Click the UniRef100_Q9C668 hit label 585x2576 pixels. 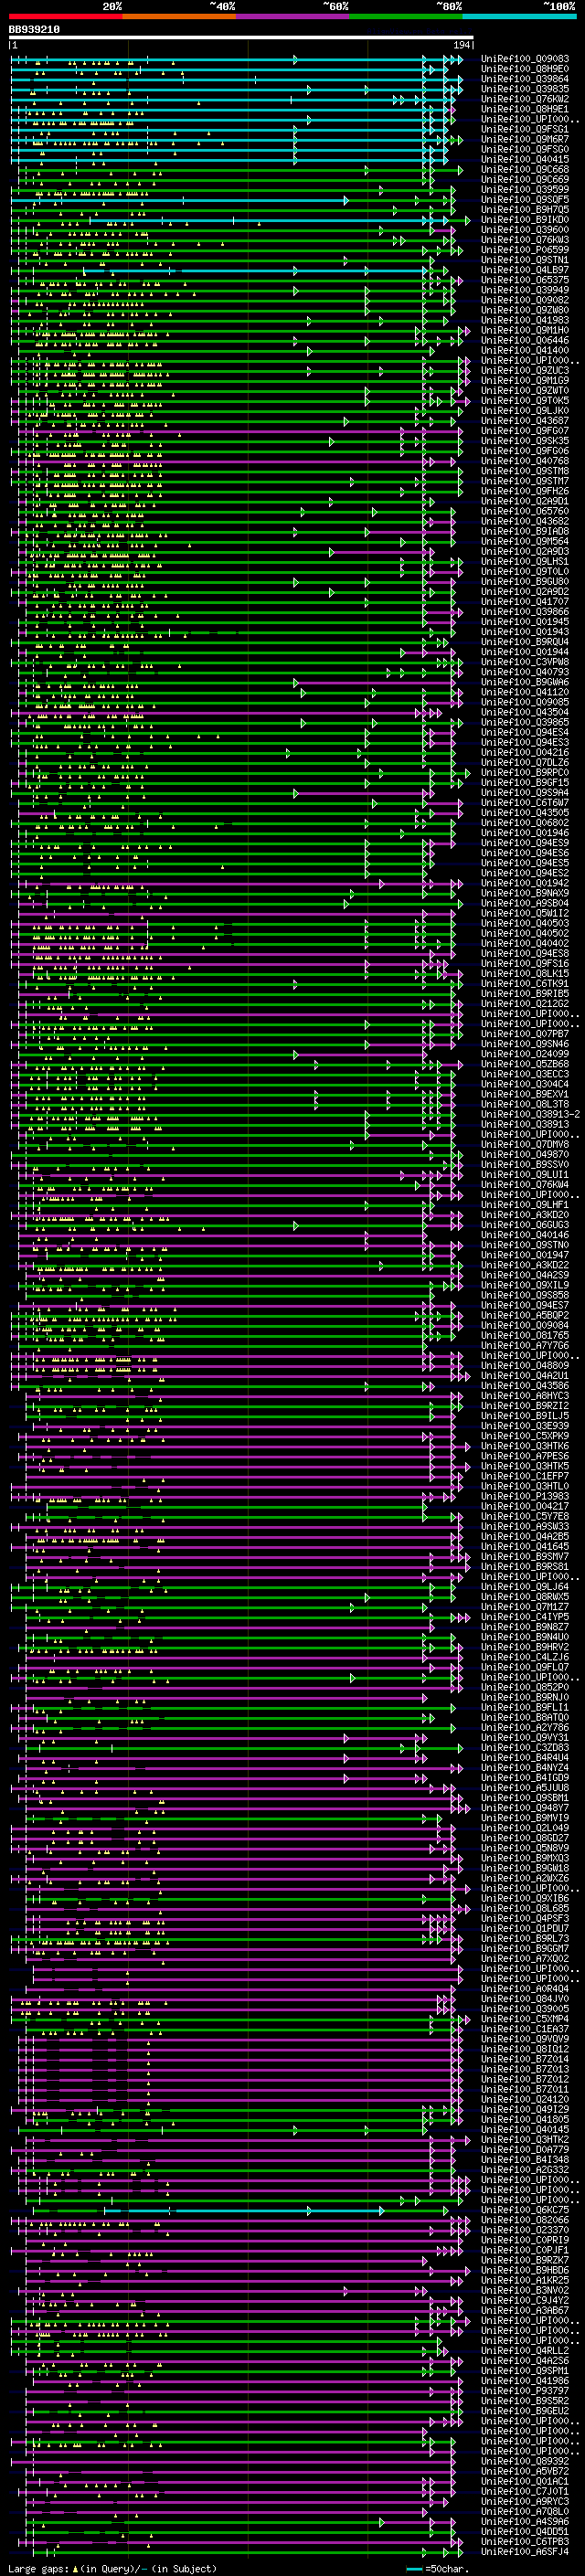[x=525, y=170]
